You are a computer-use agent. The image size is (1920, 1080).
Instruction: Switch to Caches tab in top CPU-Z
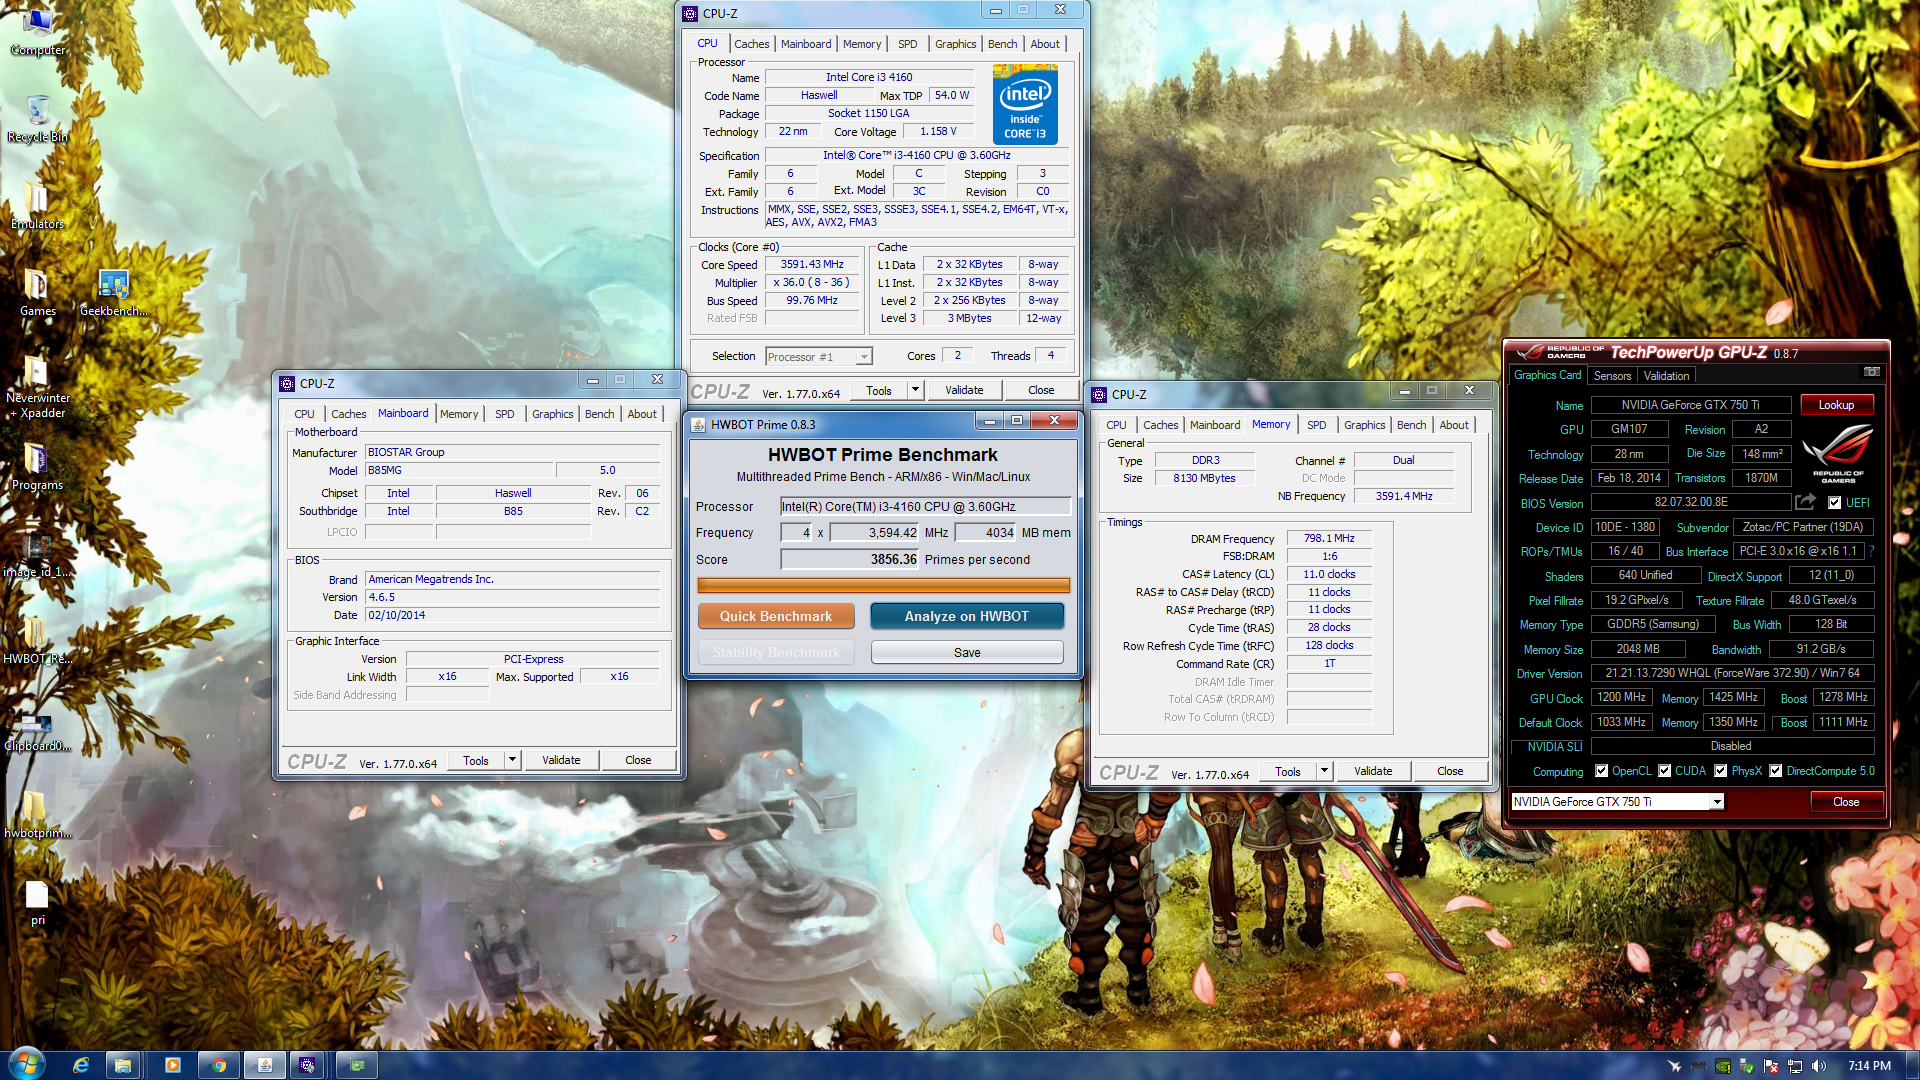tap(752, 44)
